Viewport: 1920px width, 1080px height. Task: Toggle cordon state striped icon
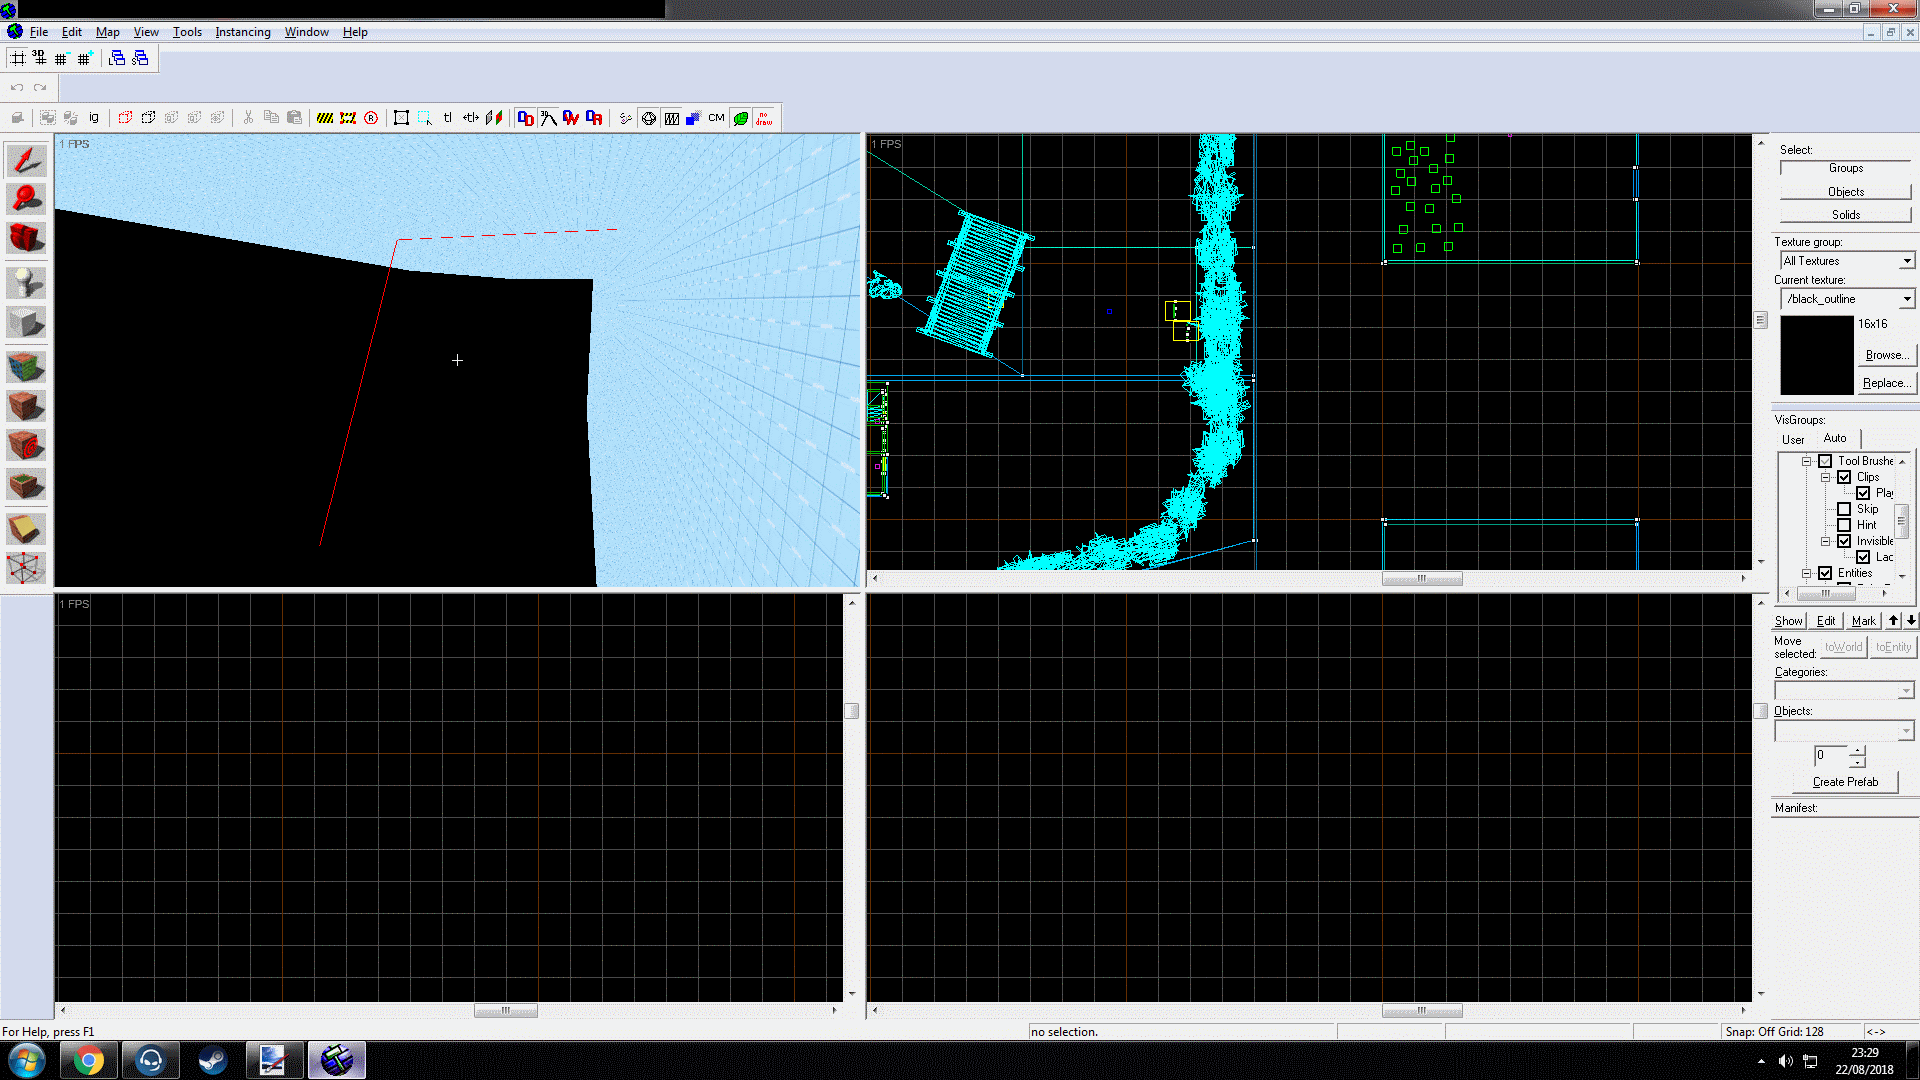click(325, 118)
